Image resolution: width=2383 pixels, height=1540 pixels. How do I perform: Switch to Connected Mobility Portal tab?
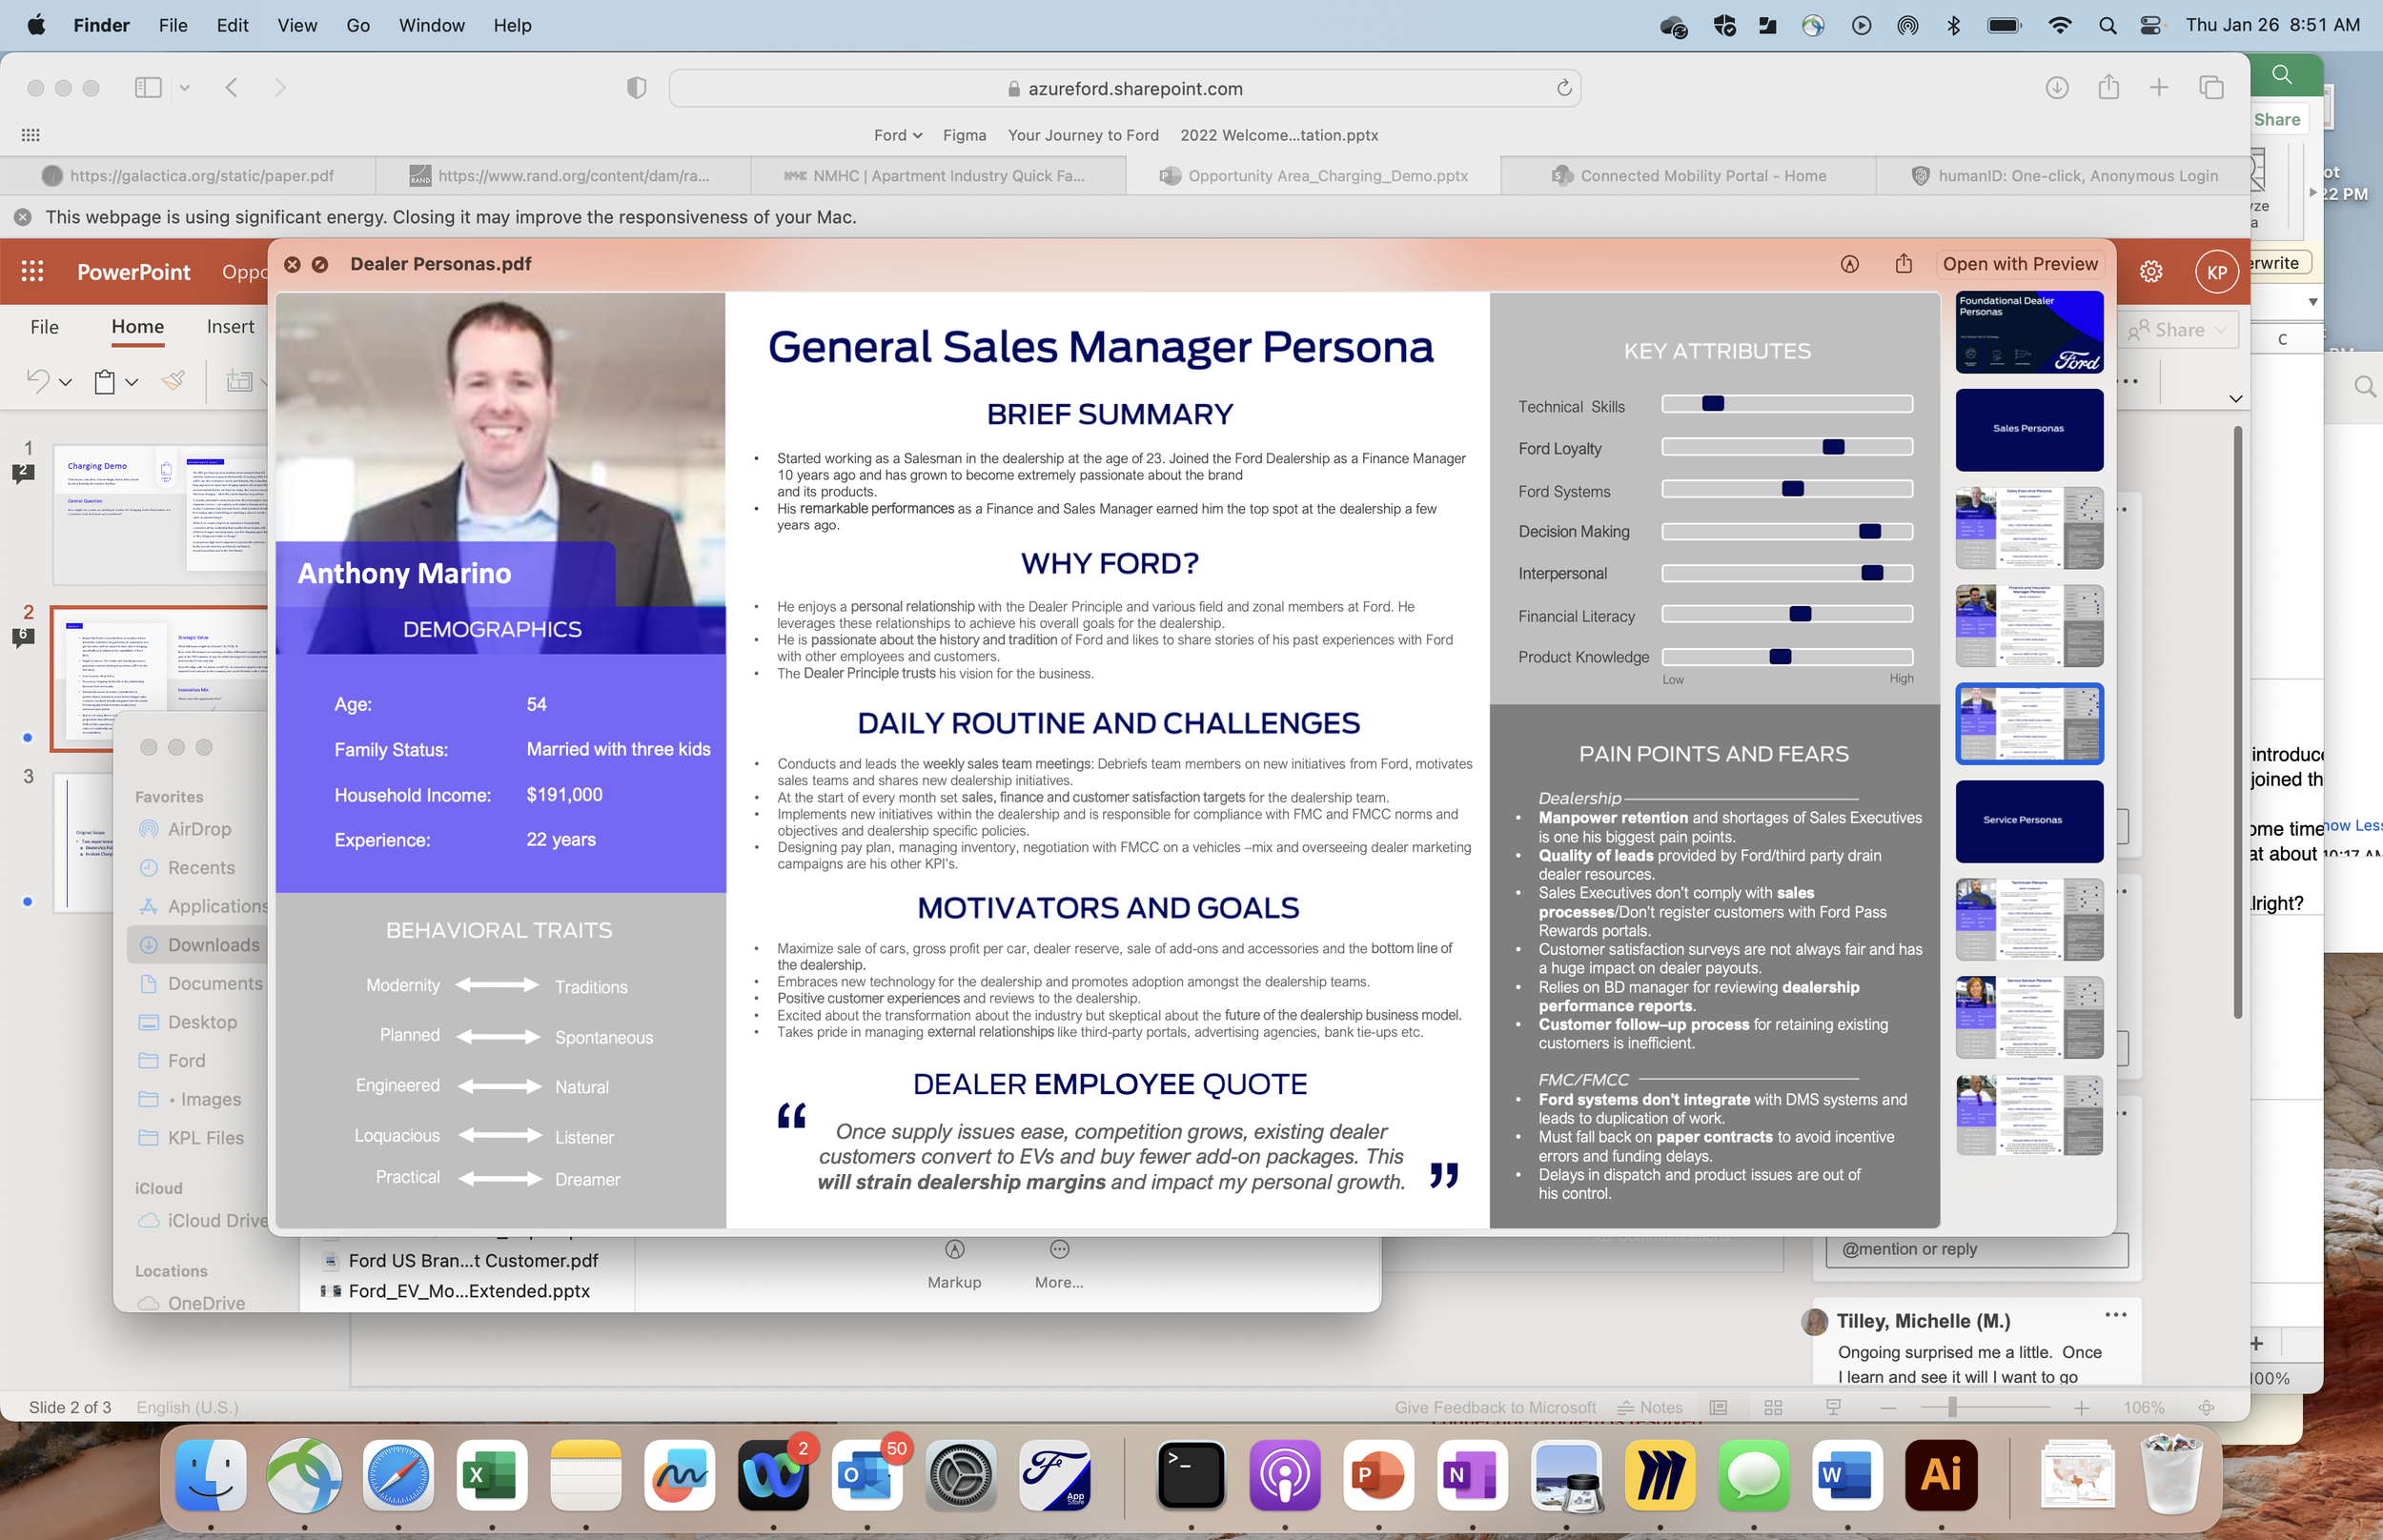coord(1688,176)
